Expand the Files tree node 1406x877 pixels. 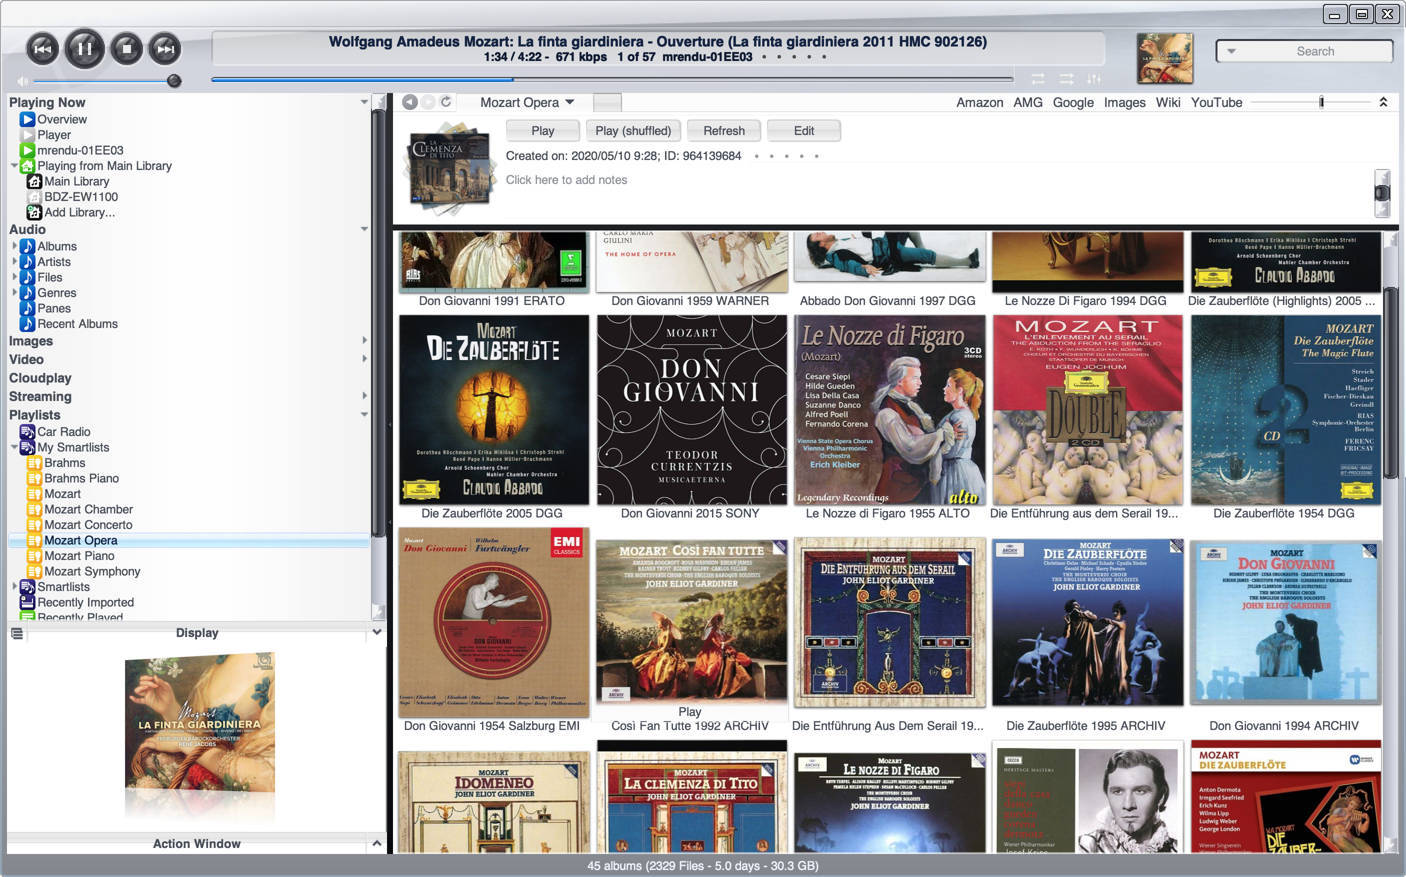(x=14, y=277)
